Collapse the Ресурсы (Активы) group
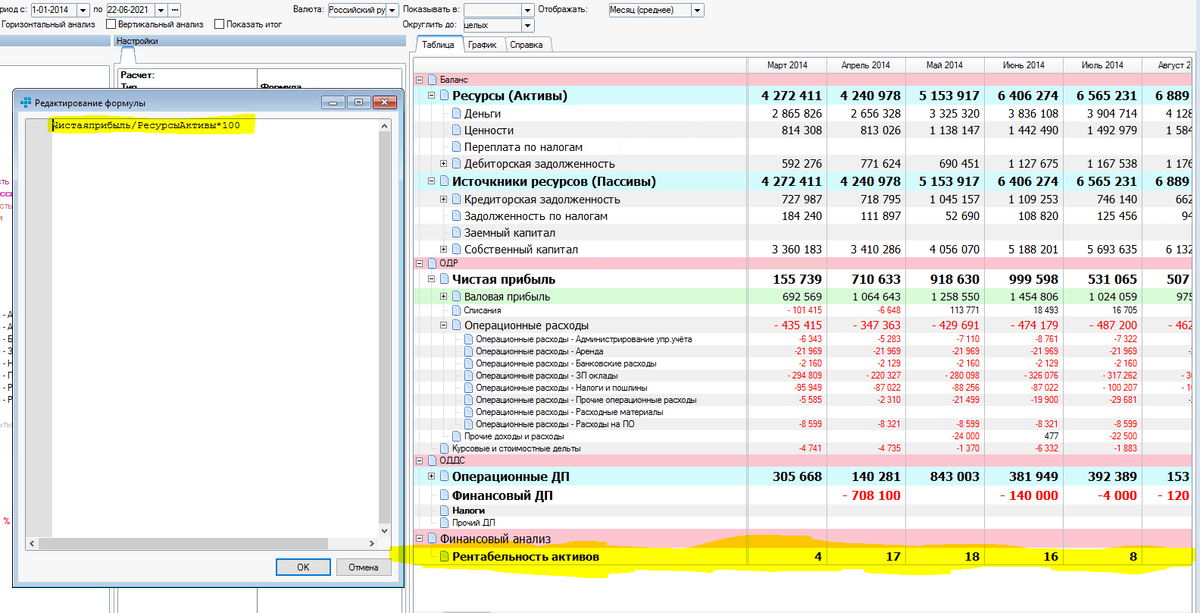The height and width of the screenshot is (613, 1200). (x=431, y=96)
